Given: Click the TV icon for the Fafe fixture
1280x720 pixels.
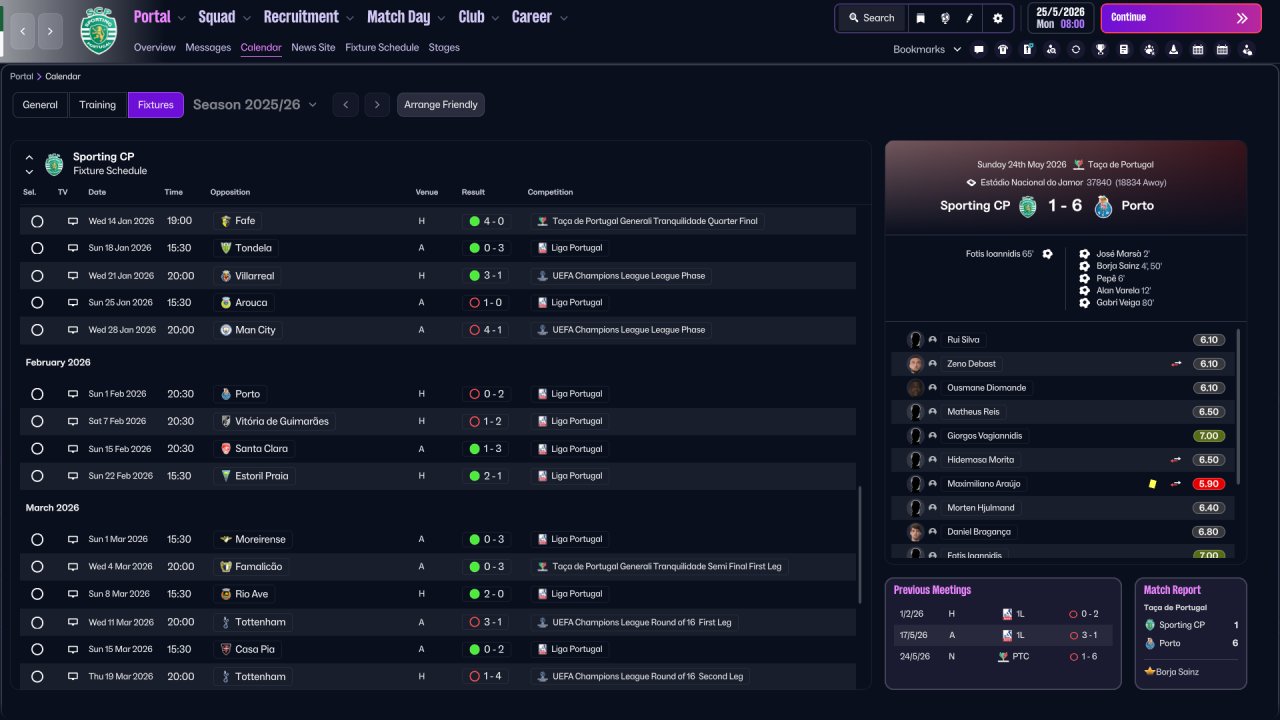Looking at the screenshot, I should click(73, 221).
